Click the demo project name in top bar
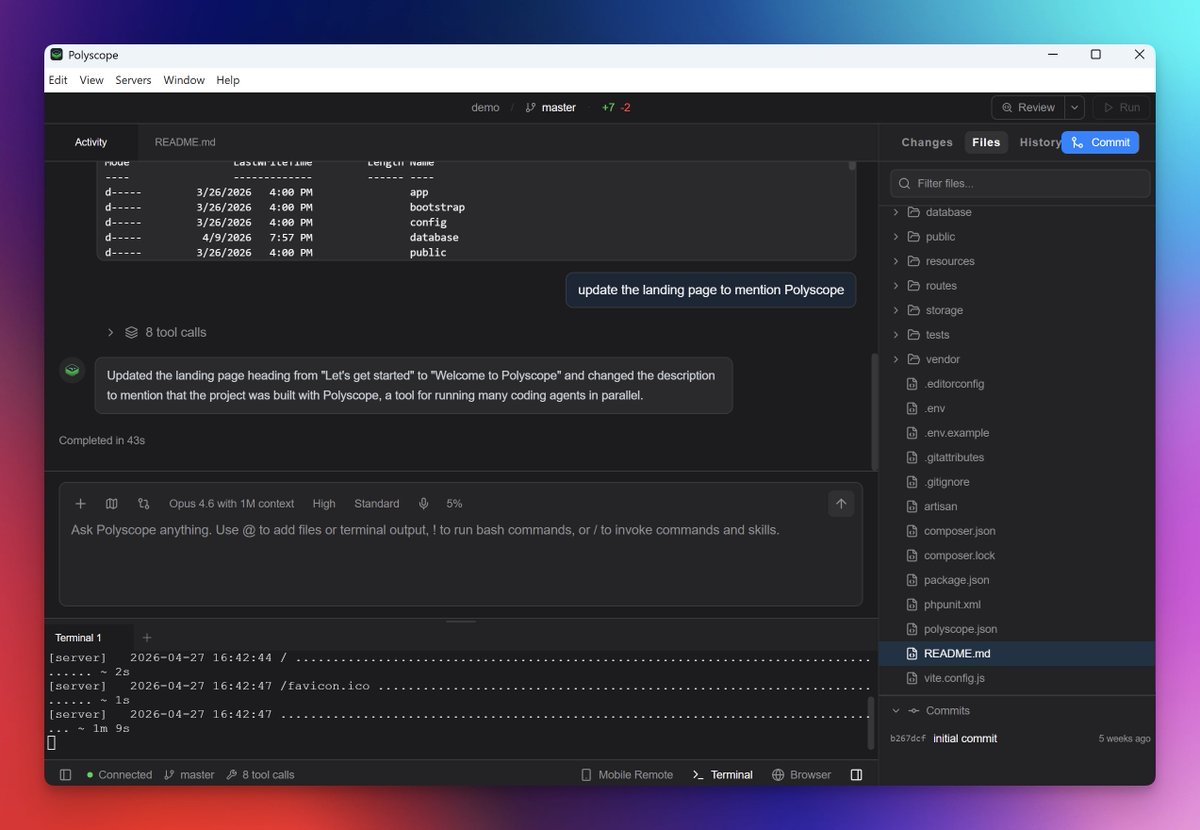 [485, 107]
